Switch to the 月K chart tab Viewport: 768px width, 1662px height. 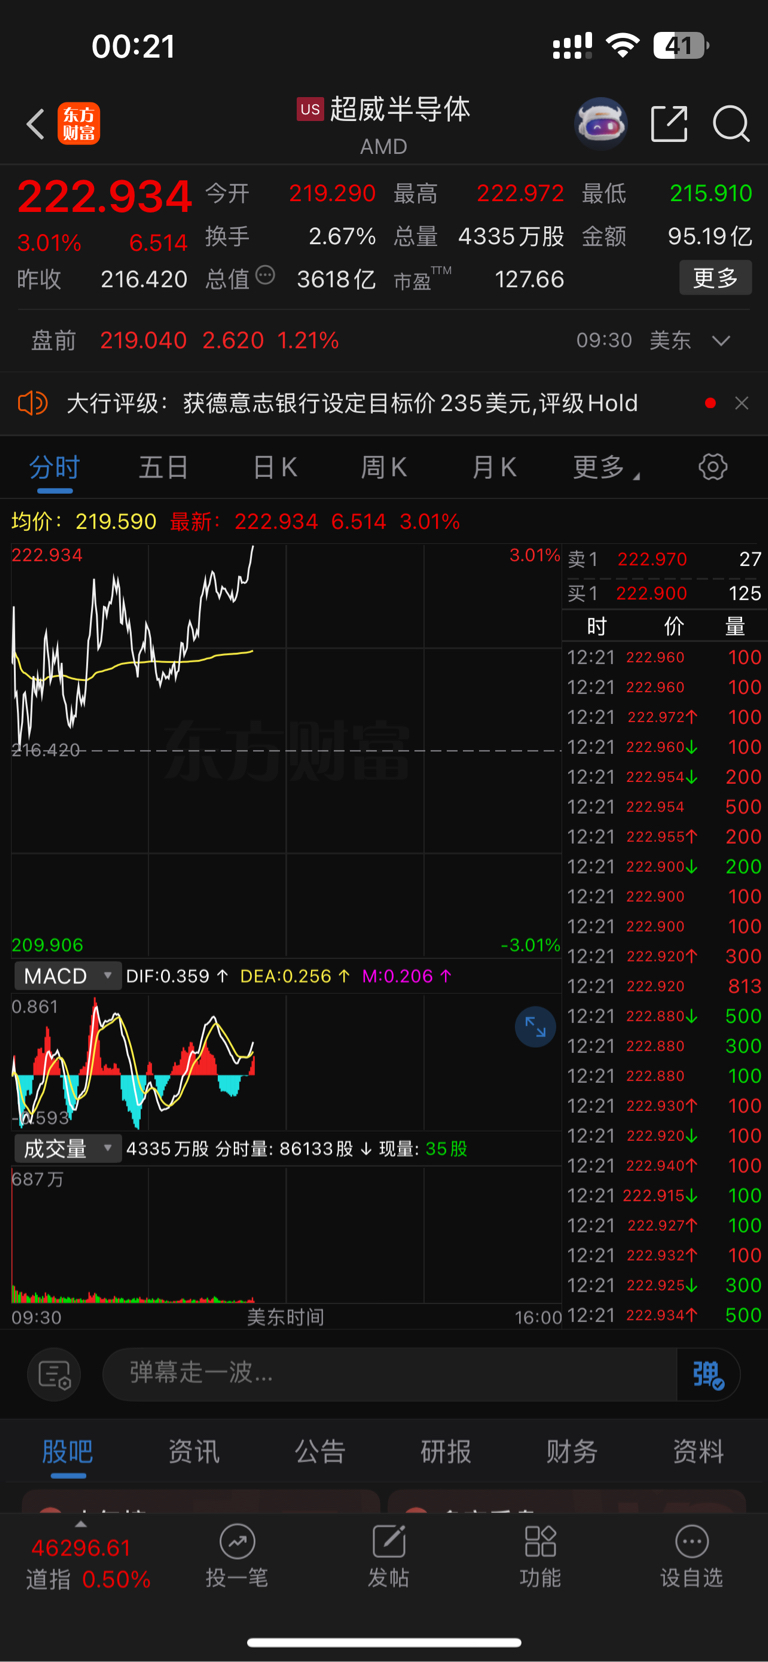[494, 467]
